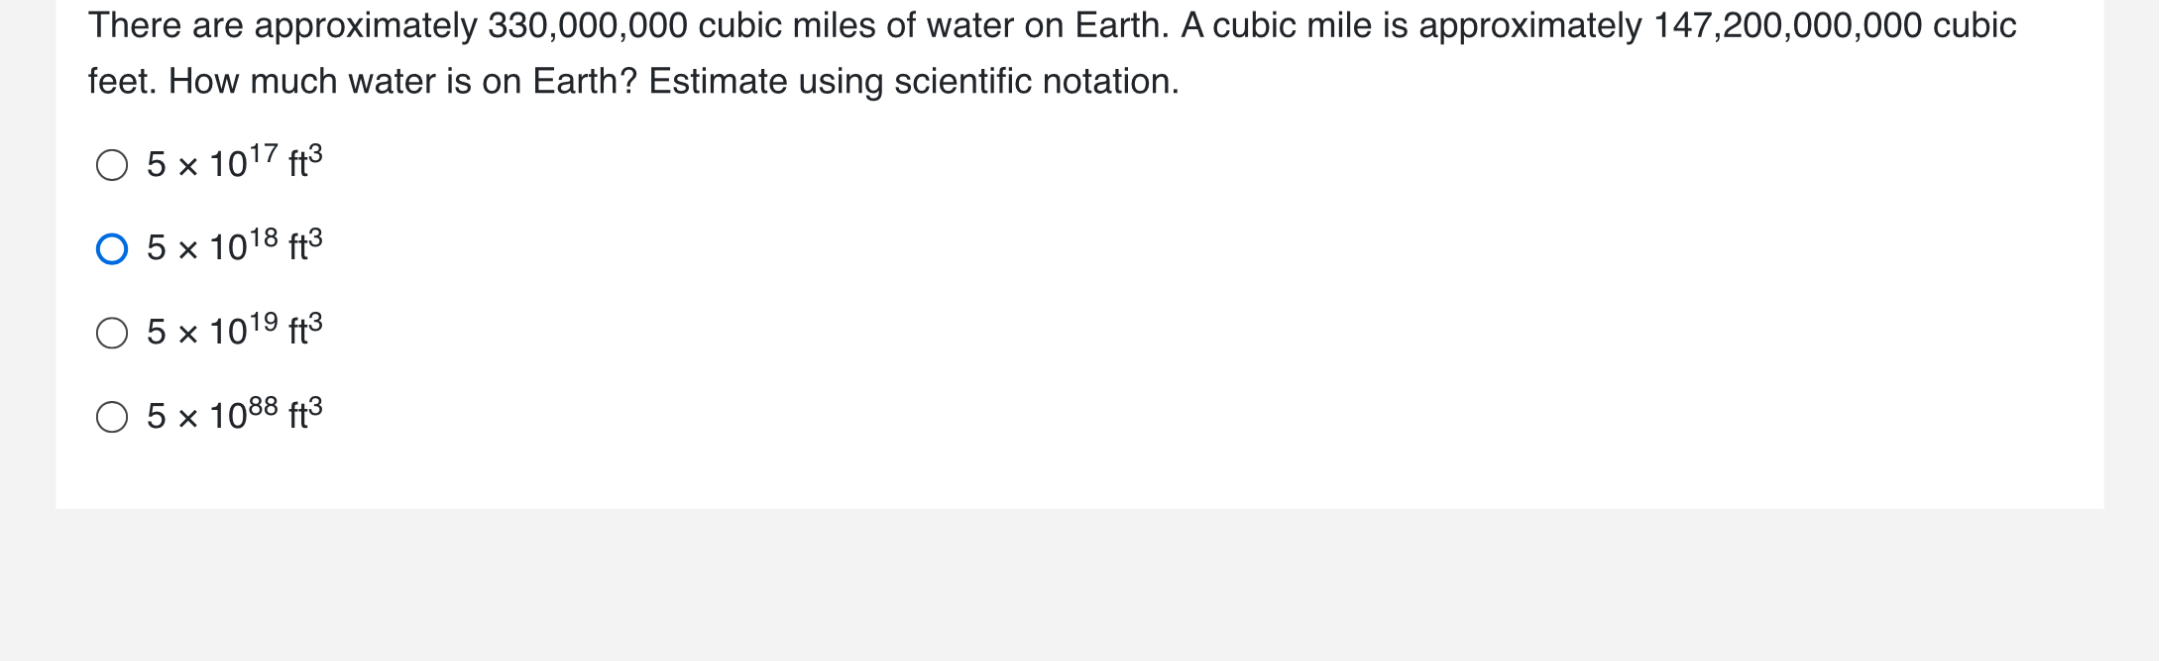Click the number 330,000,000 in the question
The width and height of the screenshot is (2160, 661).
588,27
